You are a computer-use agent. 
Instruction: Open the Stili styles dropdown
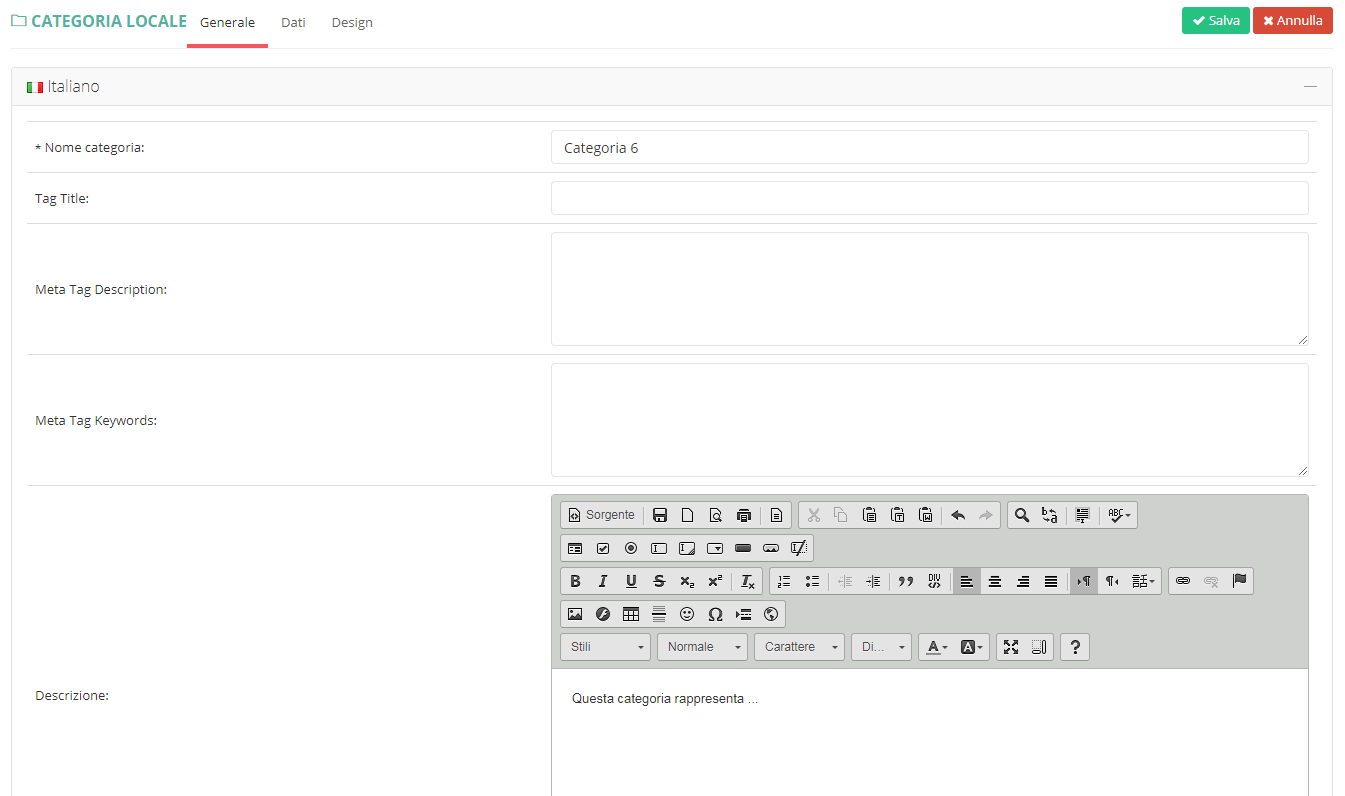(606, 647)
